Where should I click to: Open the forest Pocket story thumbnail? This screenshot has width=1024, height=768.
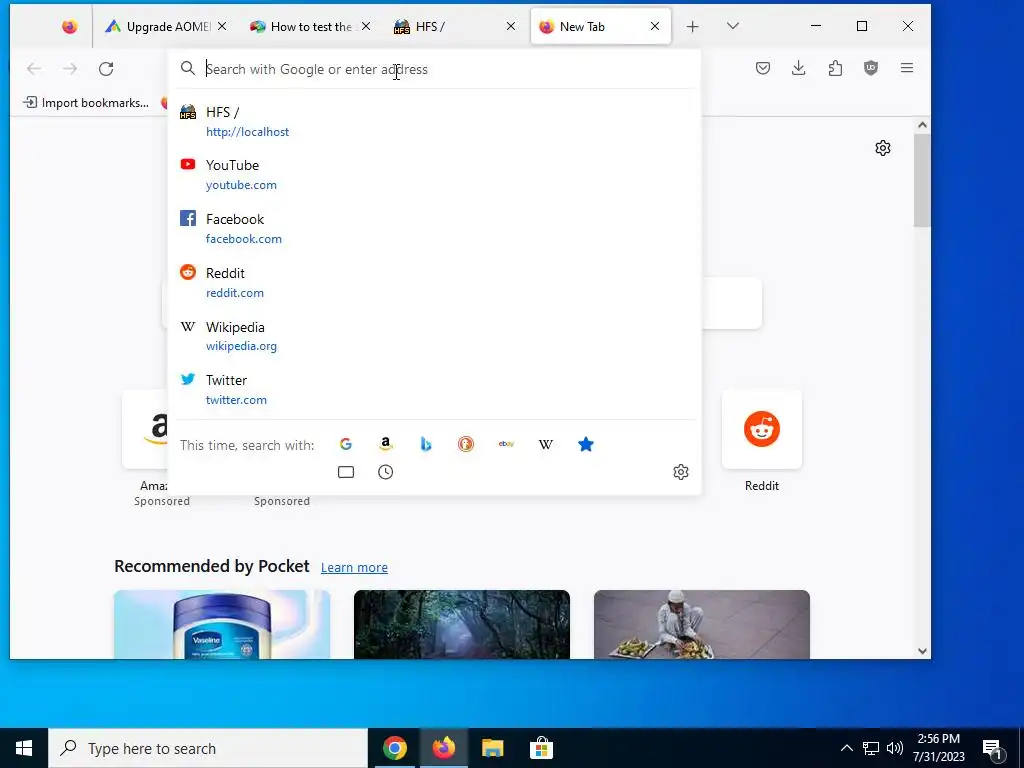[x=462, y=624]
